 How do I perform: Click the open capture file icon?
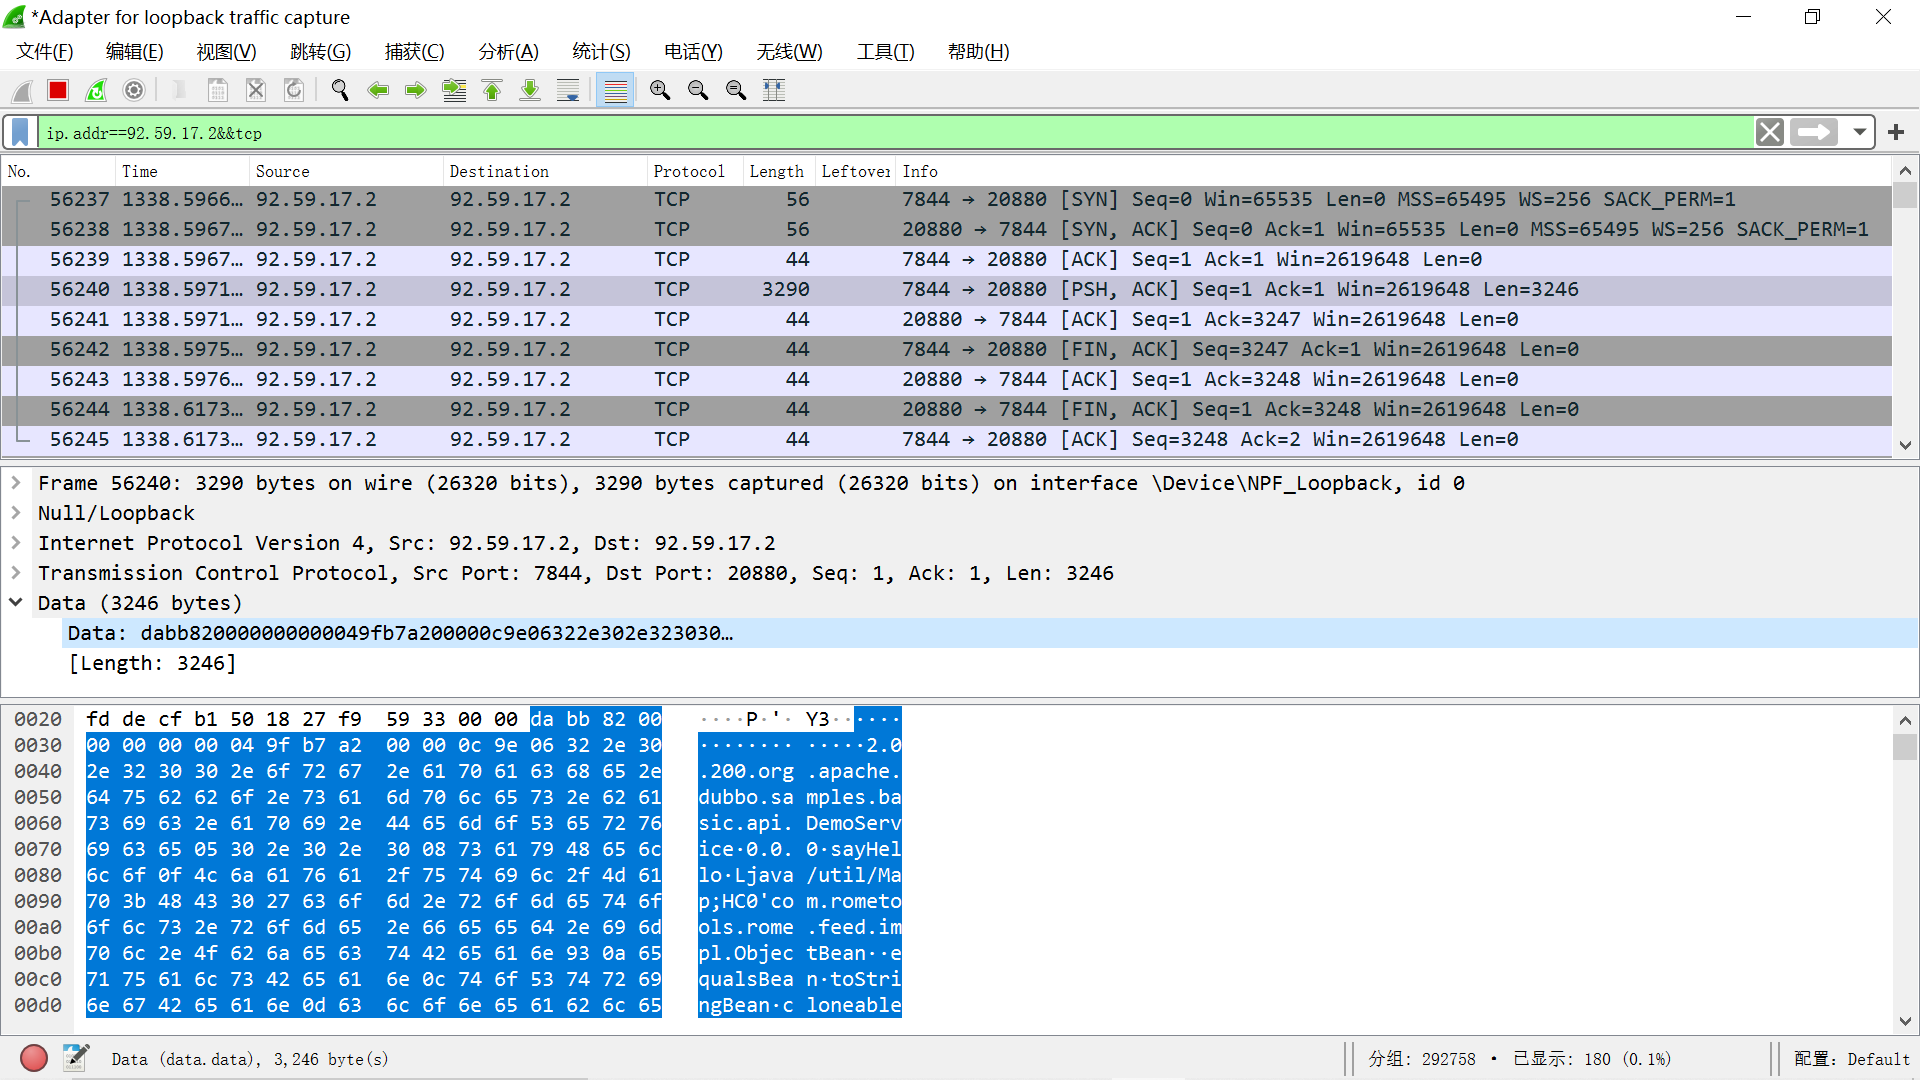(179, 91)
